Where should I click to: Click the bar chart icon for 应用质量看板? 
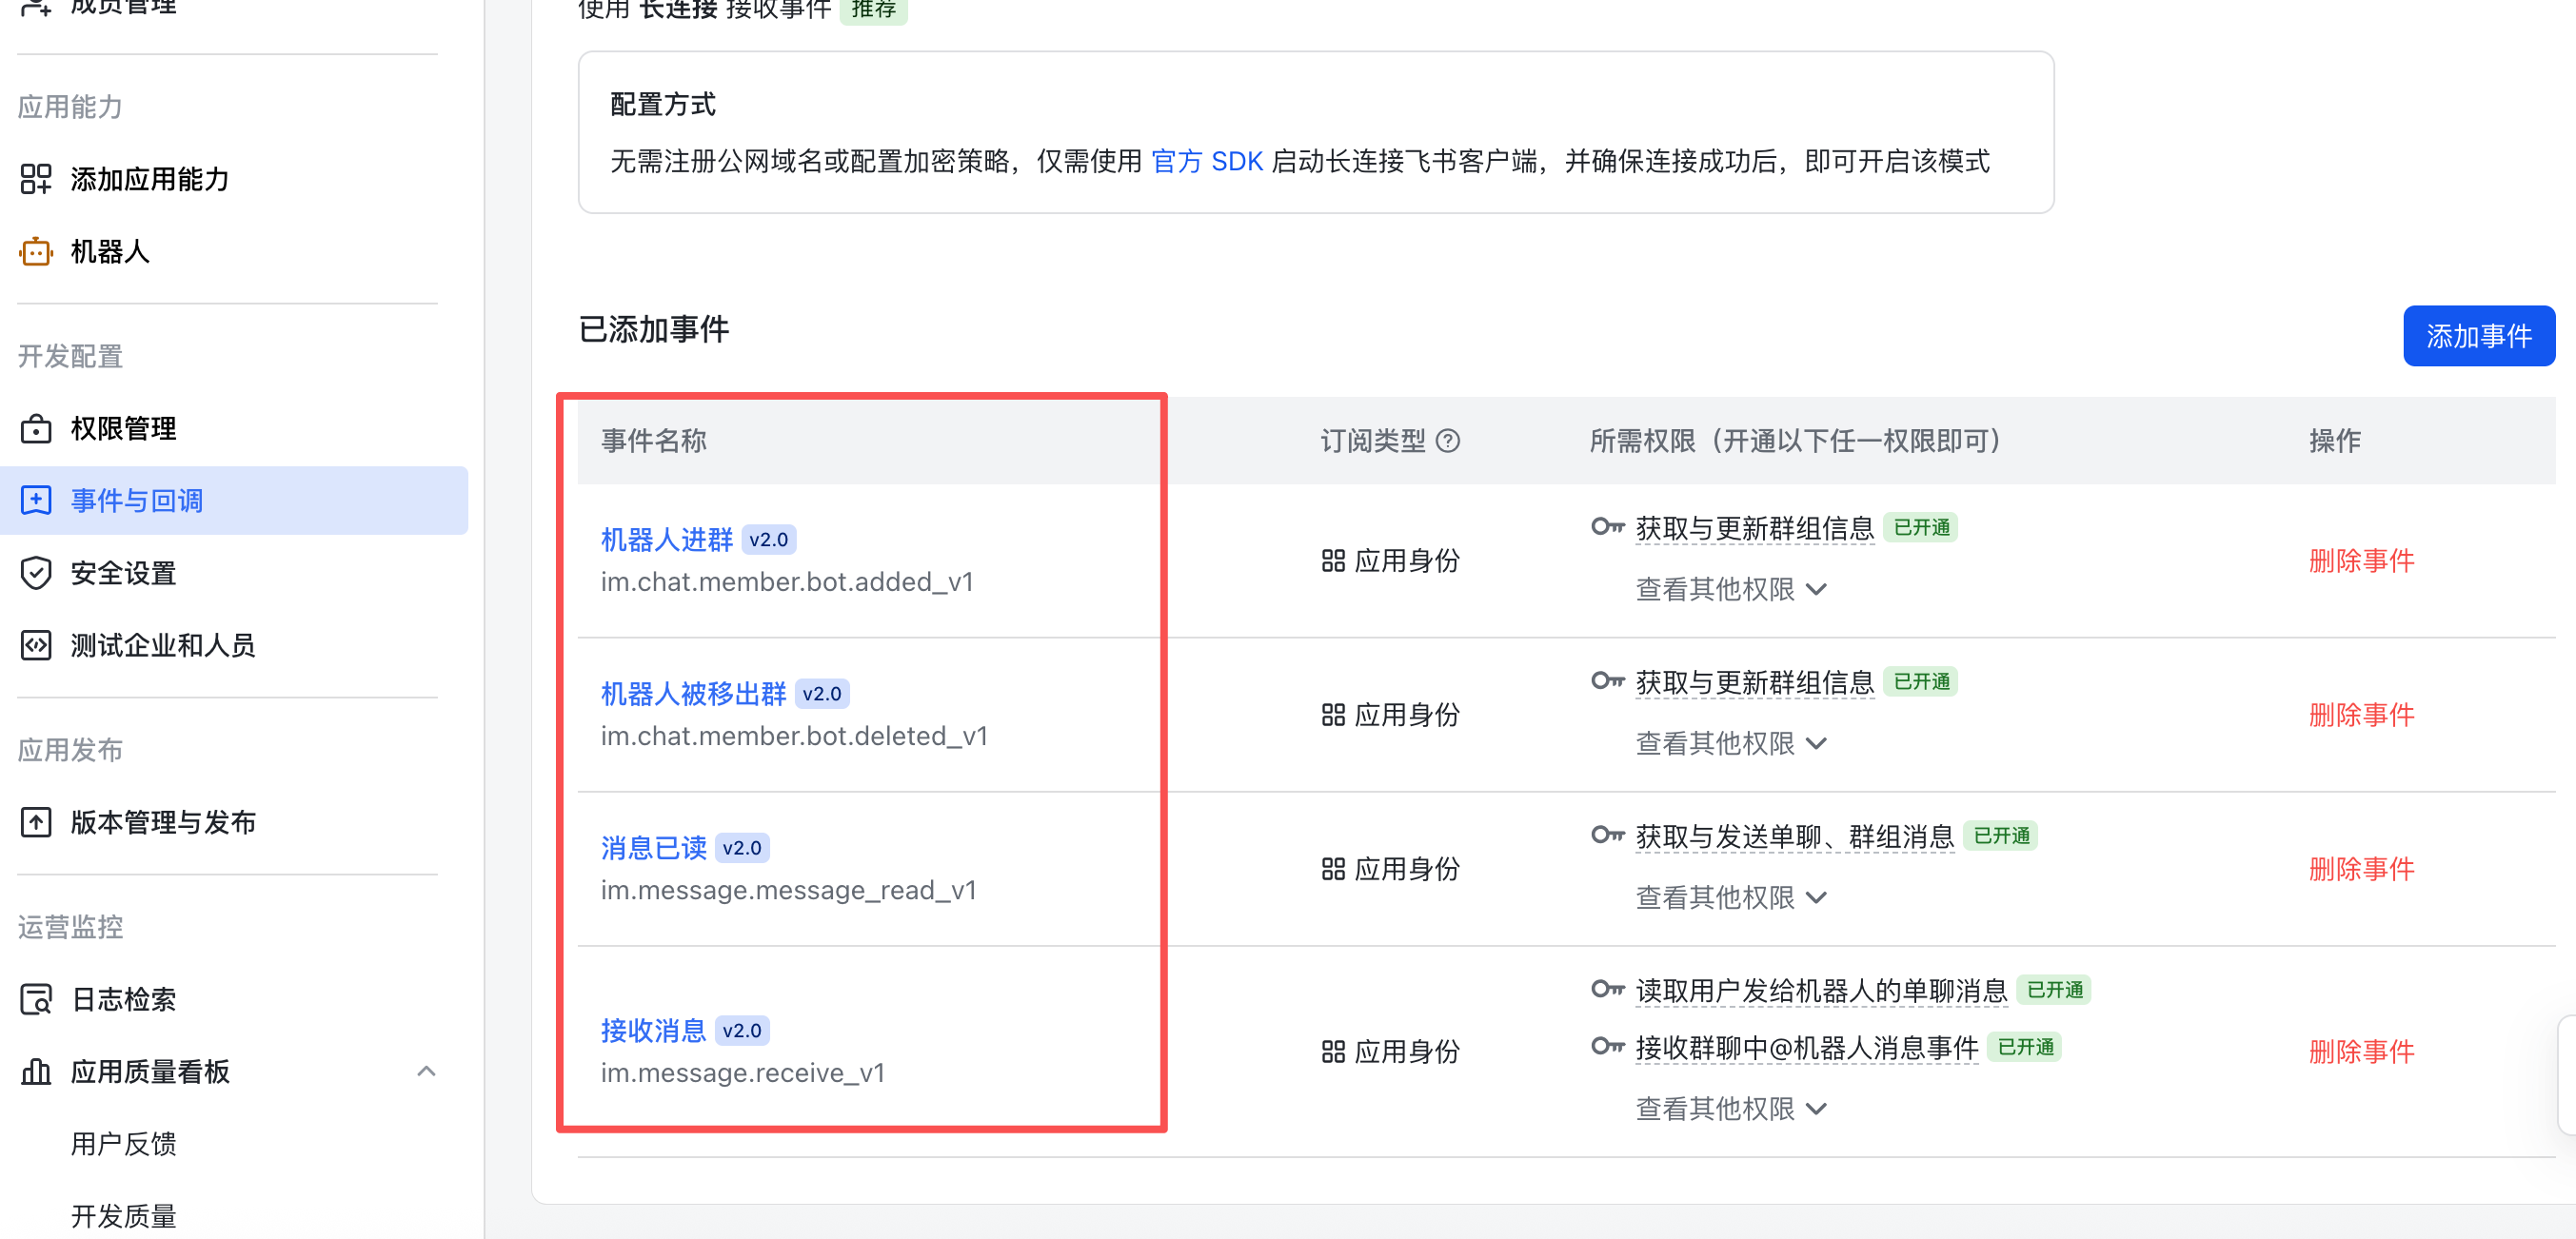click(x=36, y=1072)
